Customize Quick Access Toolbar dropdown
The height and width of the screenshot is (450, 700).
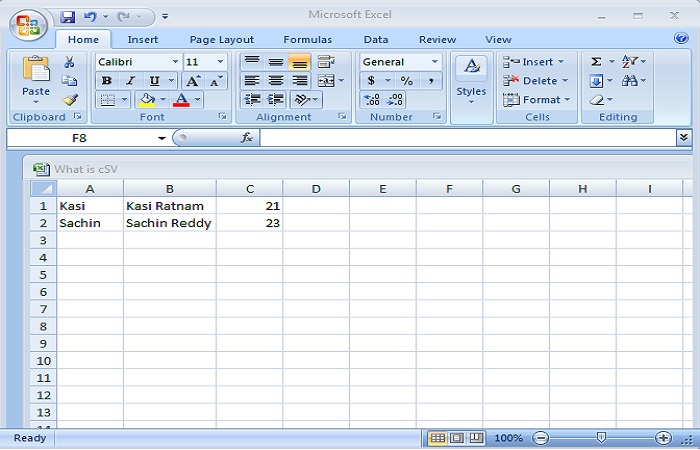point(165,17)
